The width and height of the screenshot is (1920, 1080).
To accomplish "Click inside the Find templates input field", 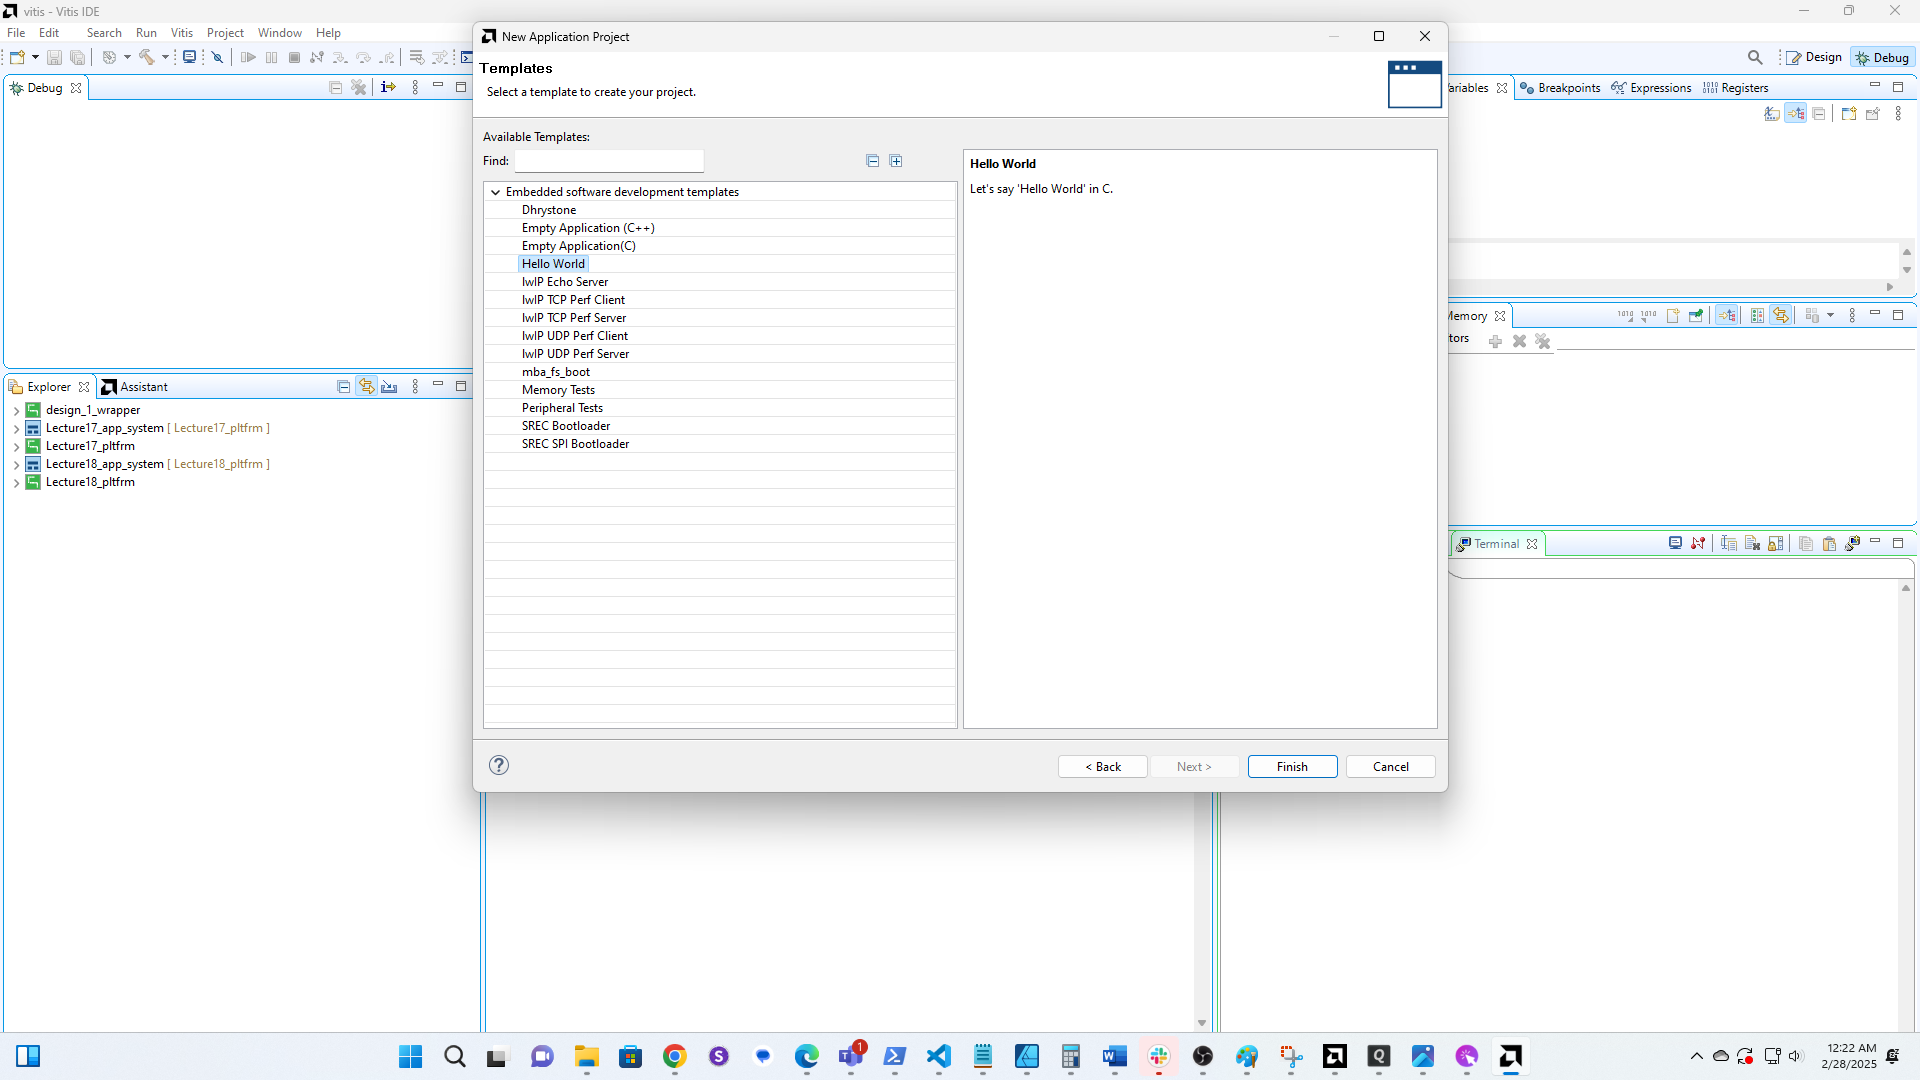I will coord(608,161).
